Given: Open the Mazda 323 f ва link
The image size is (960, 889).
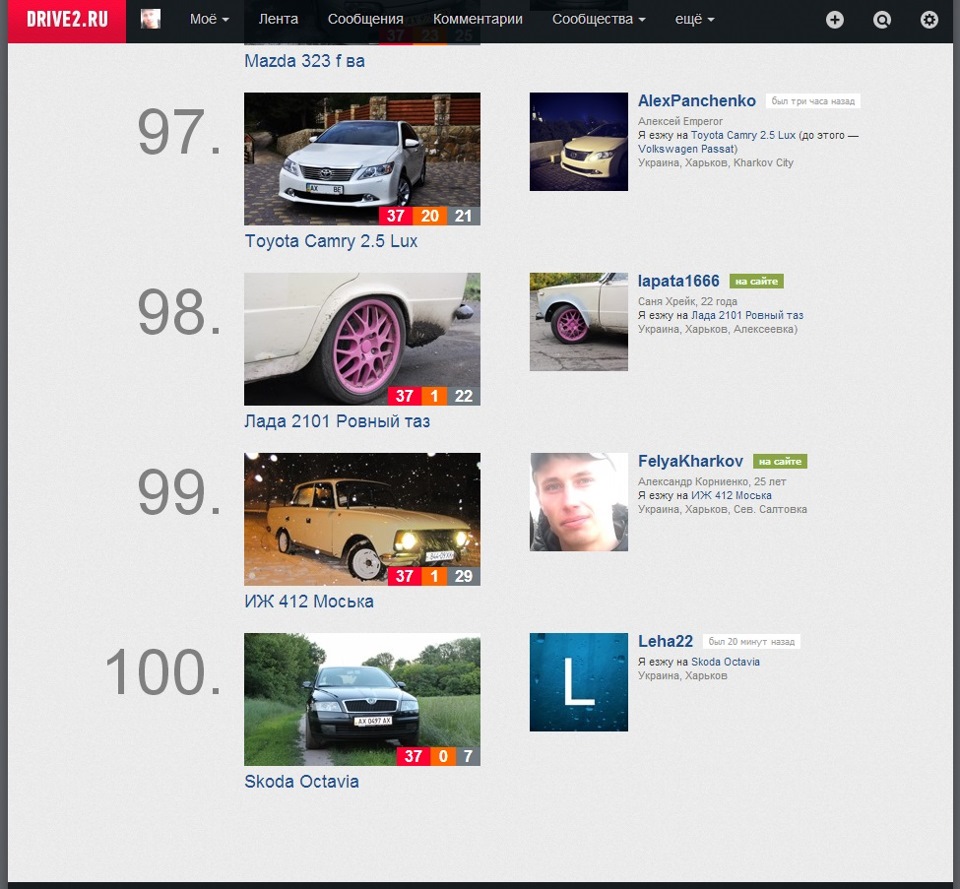Looking at the screenshot, I should click(x=304, y=61).
